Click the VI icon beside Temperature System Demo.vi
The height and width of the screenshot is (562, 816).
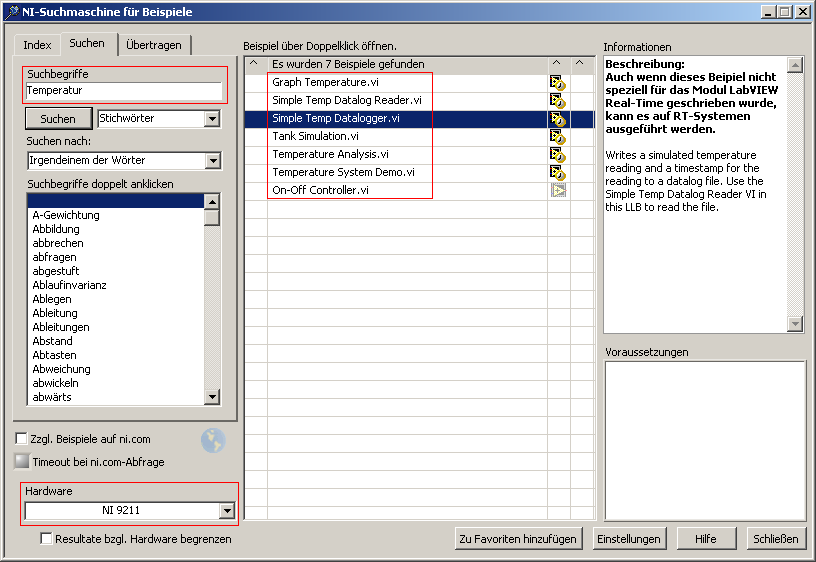pyautogui.click(x=558, y=172)
